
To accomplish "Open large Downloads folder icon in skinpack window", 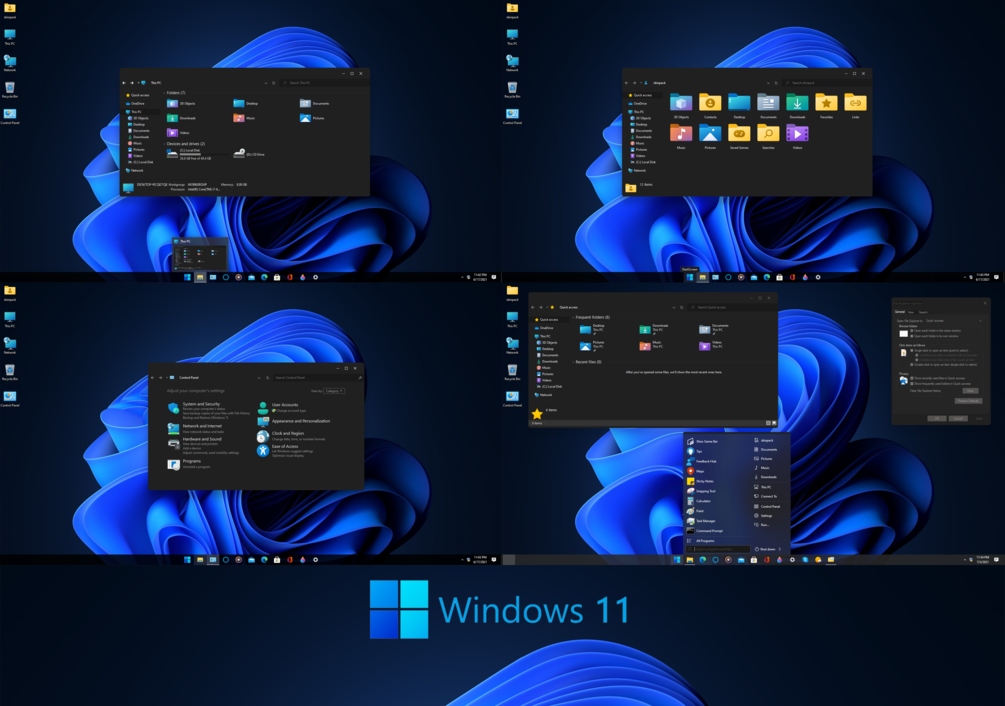I will 797,103.
